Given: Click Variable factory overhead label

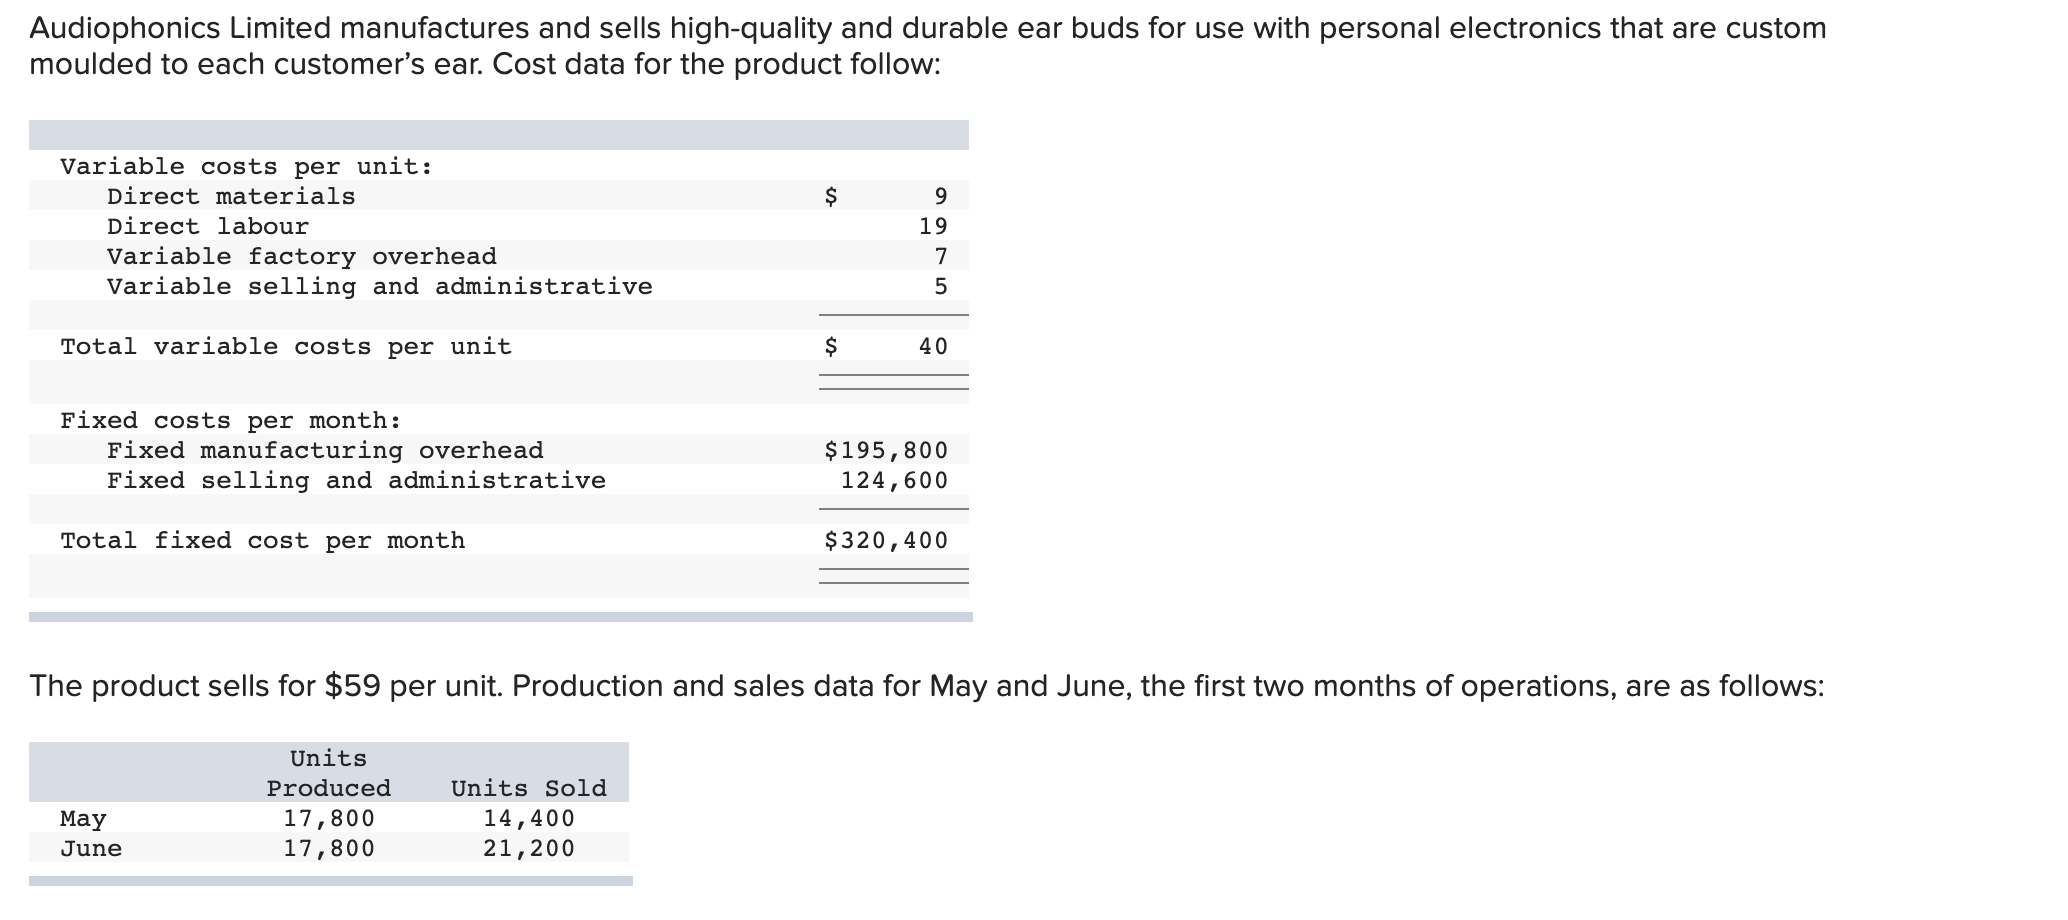Looking at the screenshot, I should pyautogui.click(x=302, y=256).
